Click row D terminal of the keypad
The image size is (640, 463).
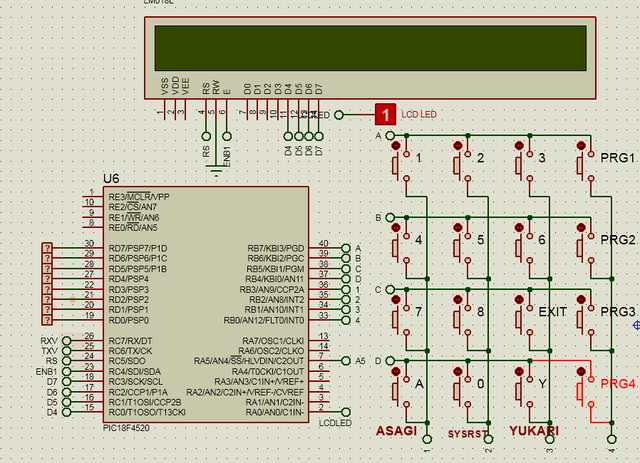pos(390,361)
